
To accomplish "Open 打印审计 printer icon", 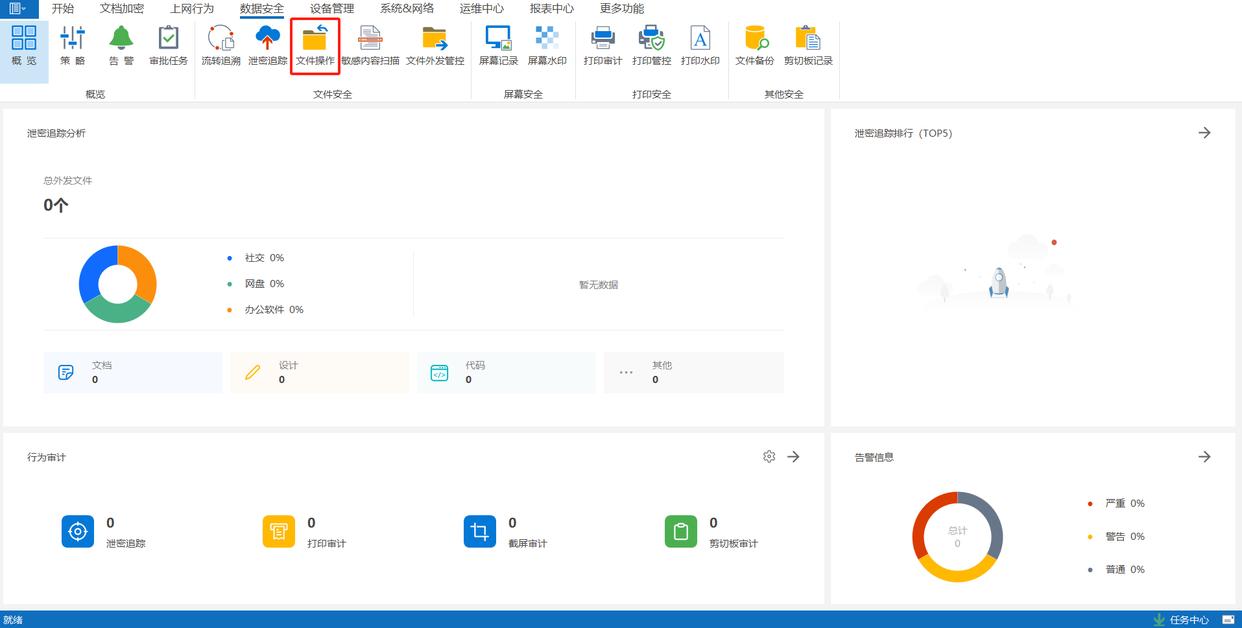I will click(603, 46).
